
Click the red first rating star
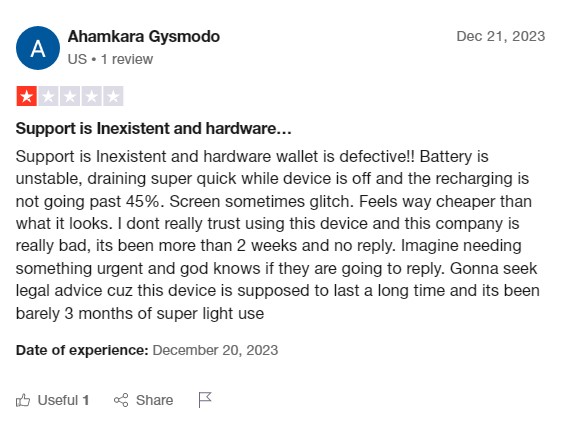26,96
